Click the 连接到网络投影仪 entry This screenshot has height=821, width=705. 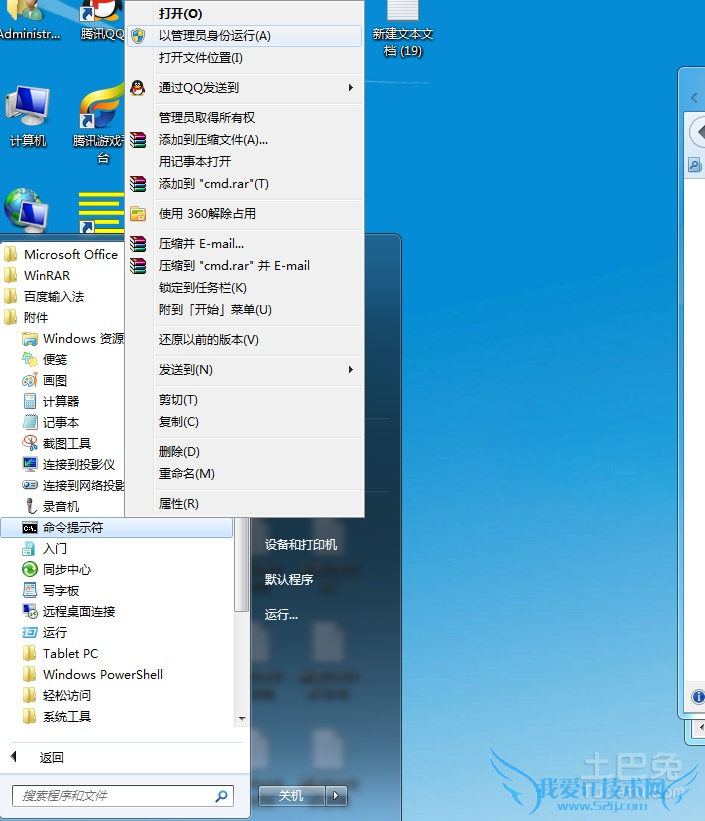click(73, 485)
